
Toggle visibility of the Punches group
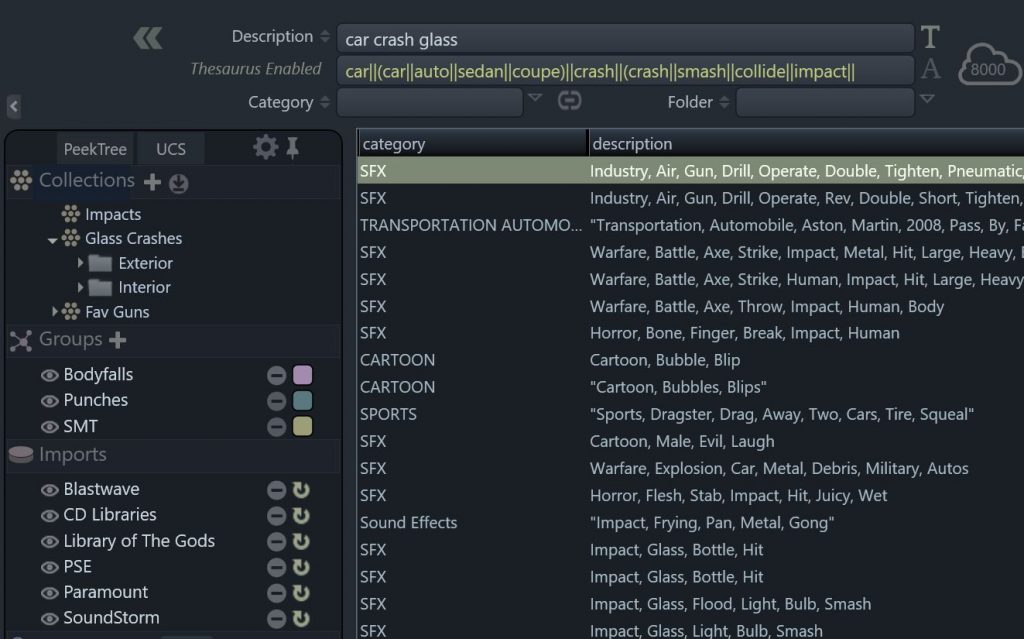(x=50, y=400)
